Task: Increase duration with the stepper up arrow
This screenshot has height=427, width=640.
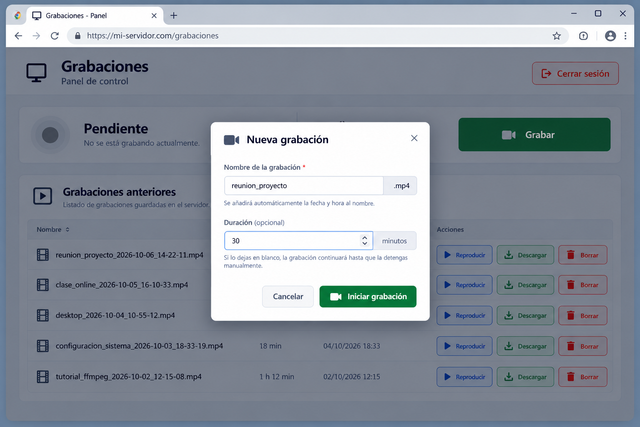Action: (364, 237)
